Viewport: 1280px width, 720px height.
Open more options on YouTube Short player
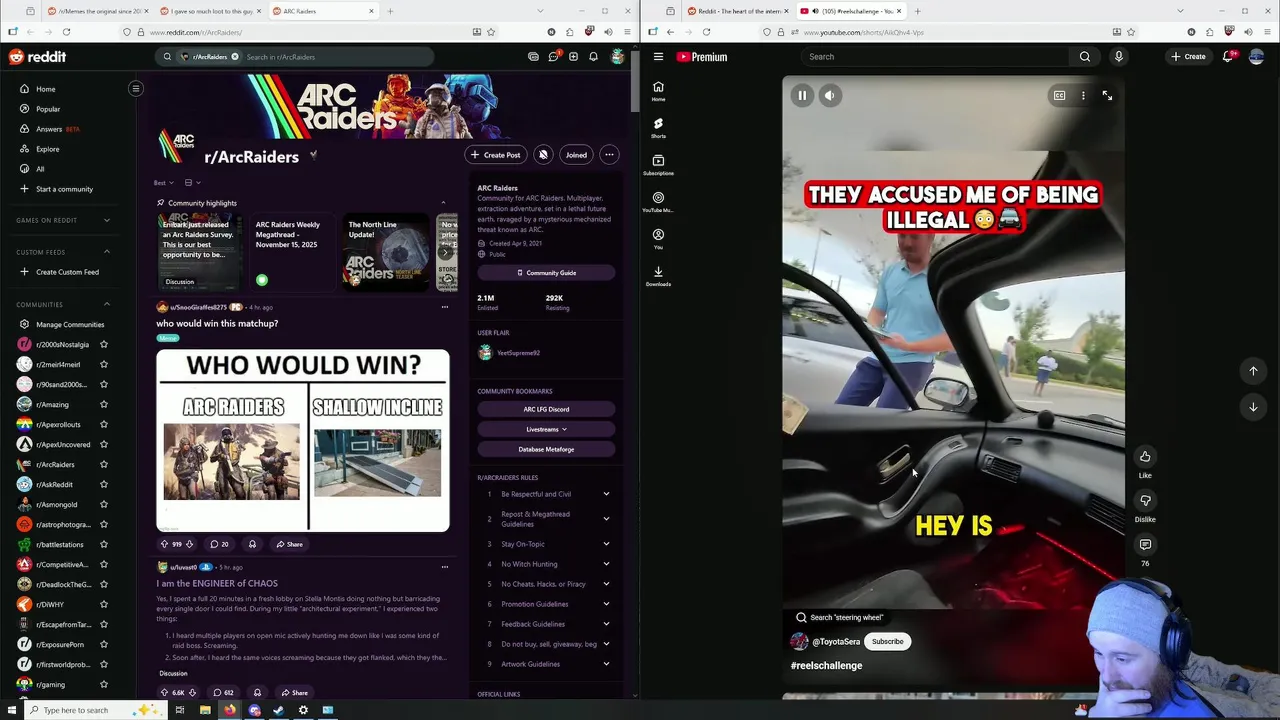pyautogui.click(x=1083, y=96)
